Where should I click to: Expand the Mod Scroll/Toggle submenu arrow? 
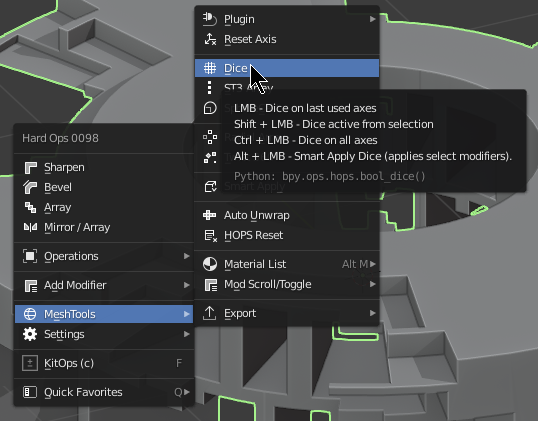[373, 284]
